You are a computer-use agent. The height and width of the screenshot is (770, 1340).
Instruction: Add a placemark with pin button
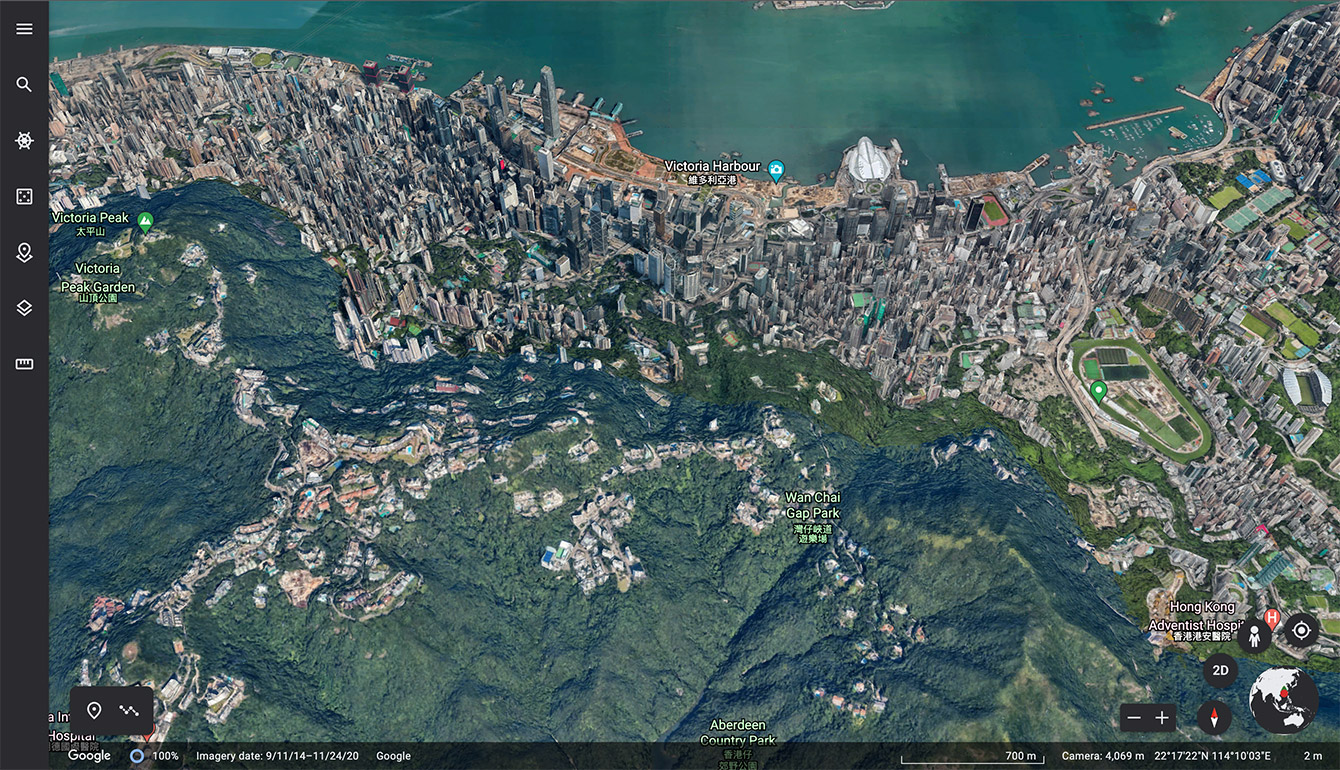tap(94, 711)
